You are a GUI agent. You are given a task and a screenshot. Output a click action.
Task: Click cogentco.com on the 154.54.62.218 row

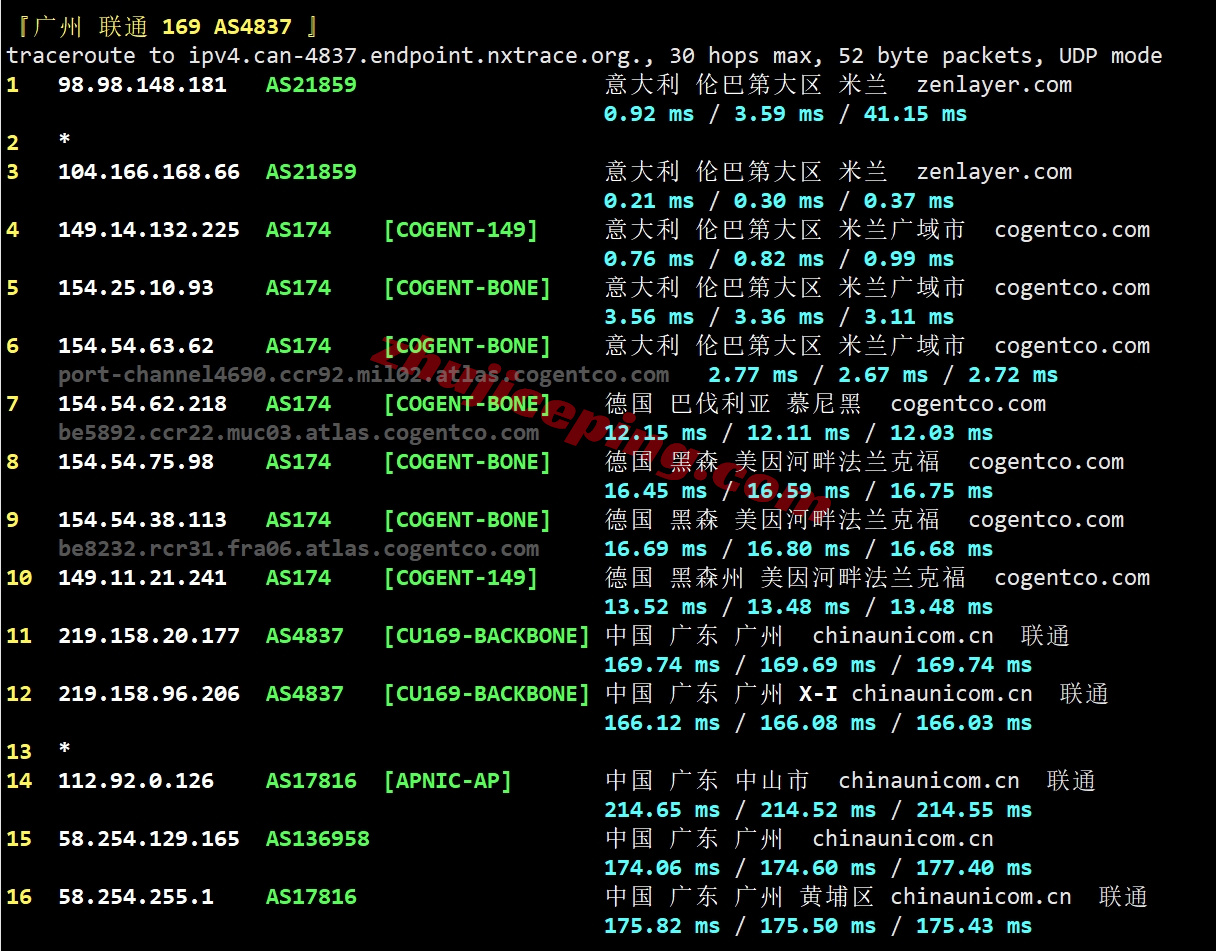click(x=968, y=404)
